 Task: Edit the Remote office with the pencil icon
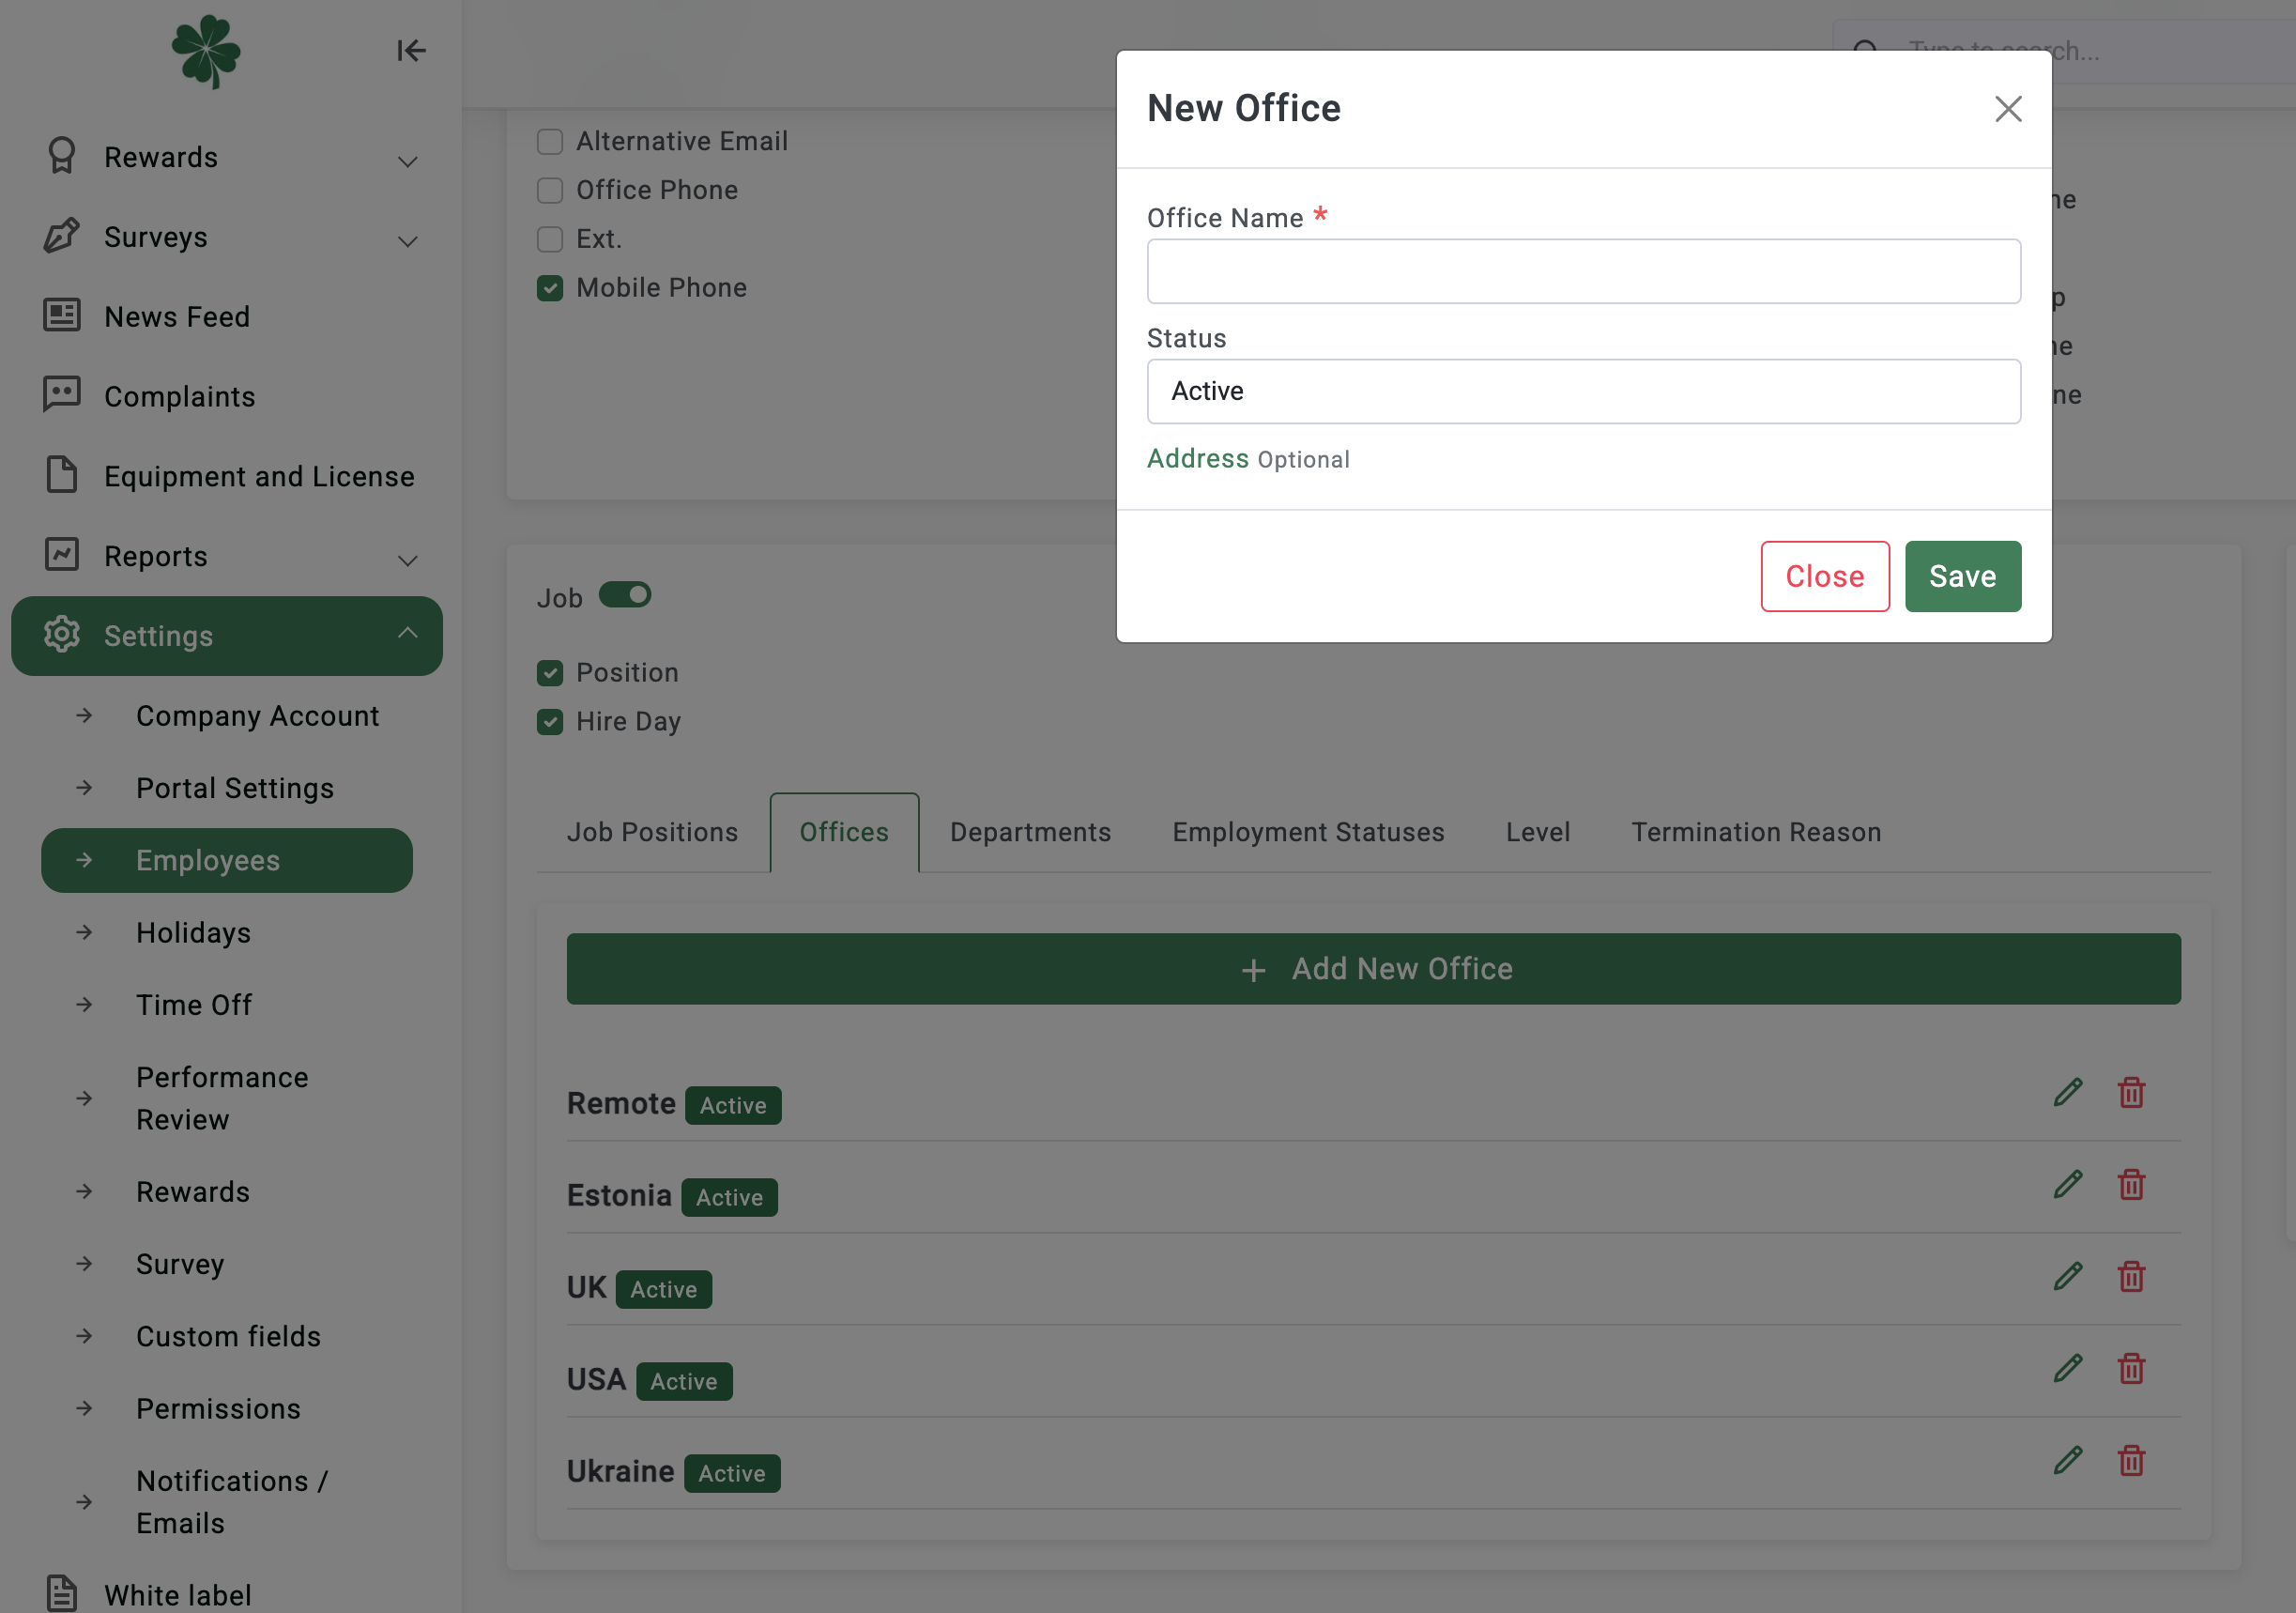coord(2068,1092)
